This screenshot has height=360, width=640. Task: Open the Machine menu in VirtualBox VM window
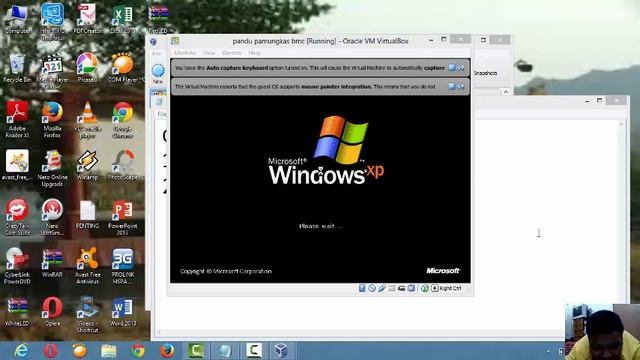coord(185,53)
